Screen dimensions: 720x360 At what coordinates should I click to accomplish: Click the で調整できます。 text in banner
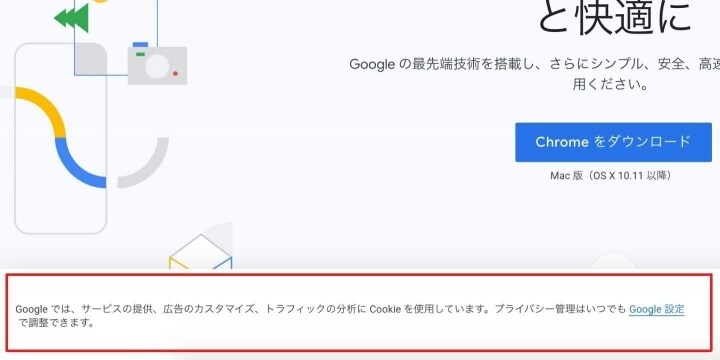point(57,323)
